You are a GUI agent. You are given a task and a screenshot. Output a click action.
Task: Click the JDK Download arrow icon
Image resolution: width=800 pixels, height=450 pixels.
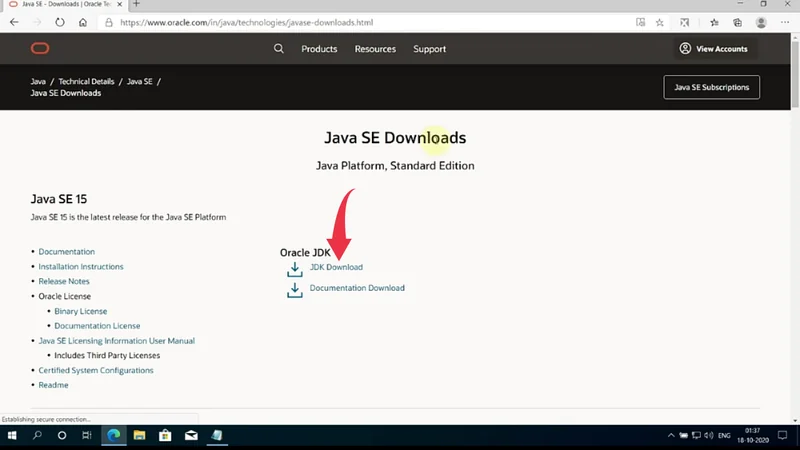[x=294, y=268]
